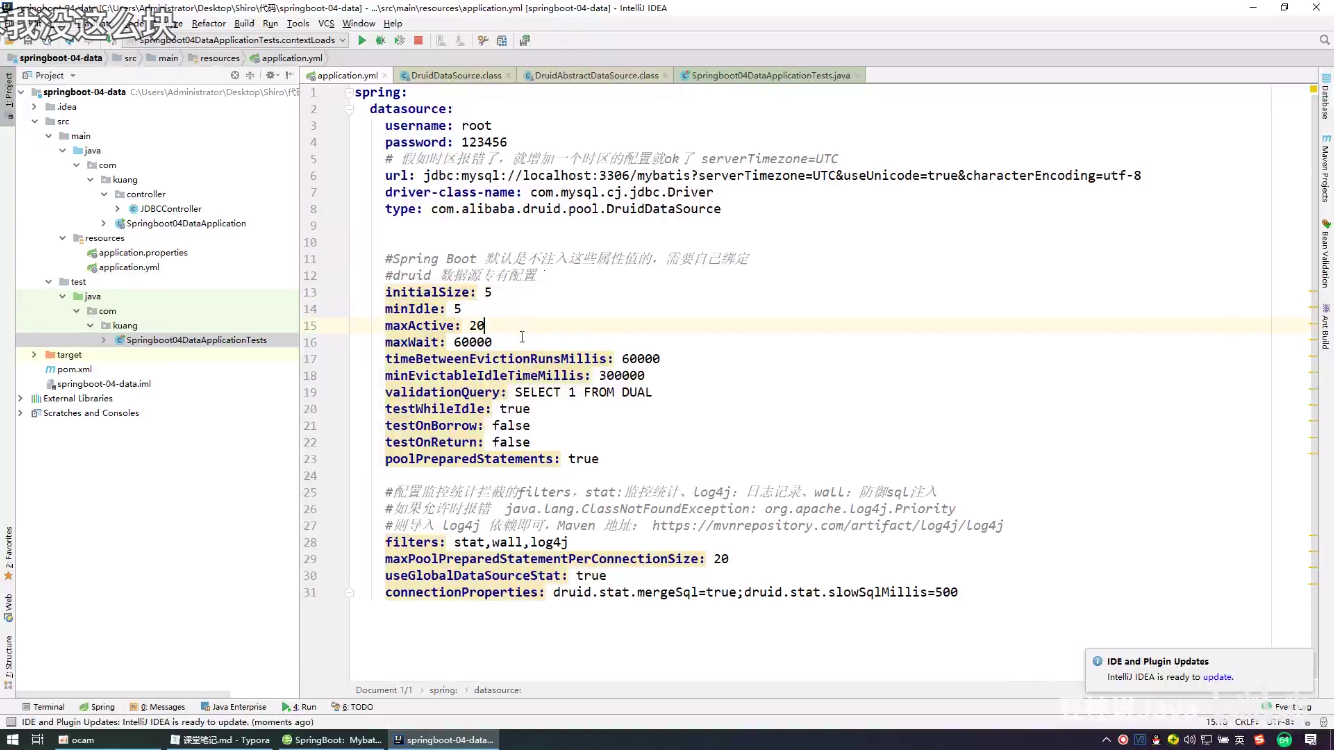Open run configuration dropdown contextLoads
1334x750 pixels.
[x=241, y=40]
